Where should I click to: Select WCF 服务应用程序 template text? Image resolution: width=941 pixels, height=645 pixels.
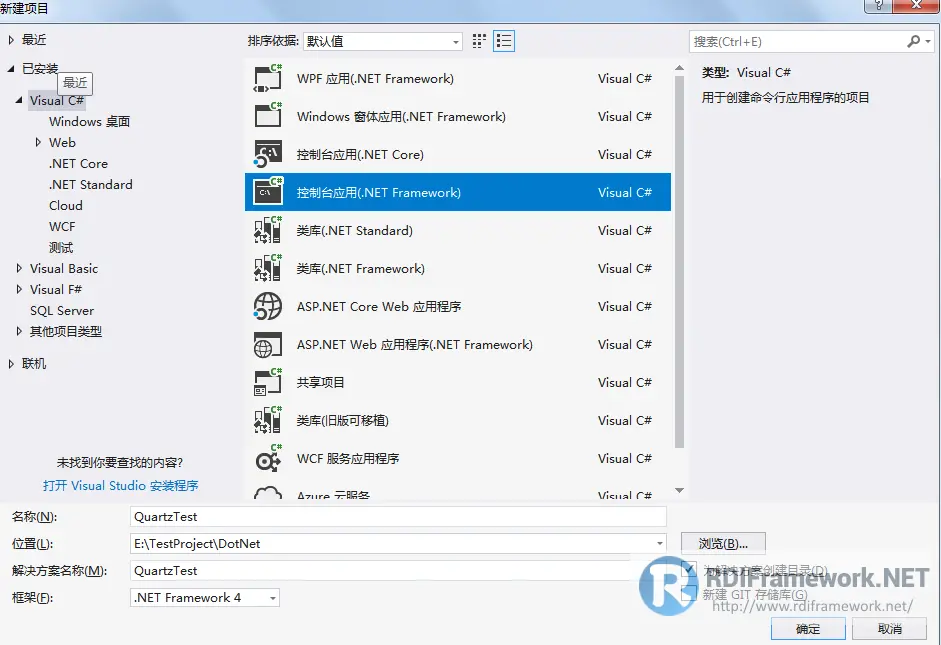click(x=348, y=458)
